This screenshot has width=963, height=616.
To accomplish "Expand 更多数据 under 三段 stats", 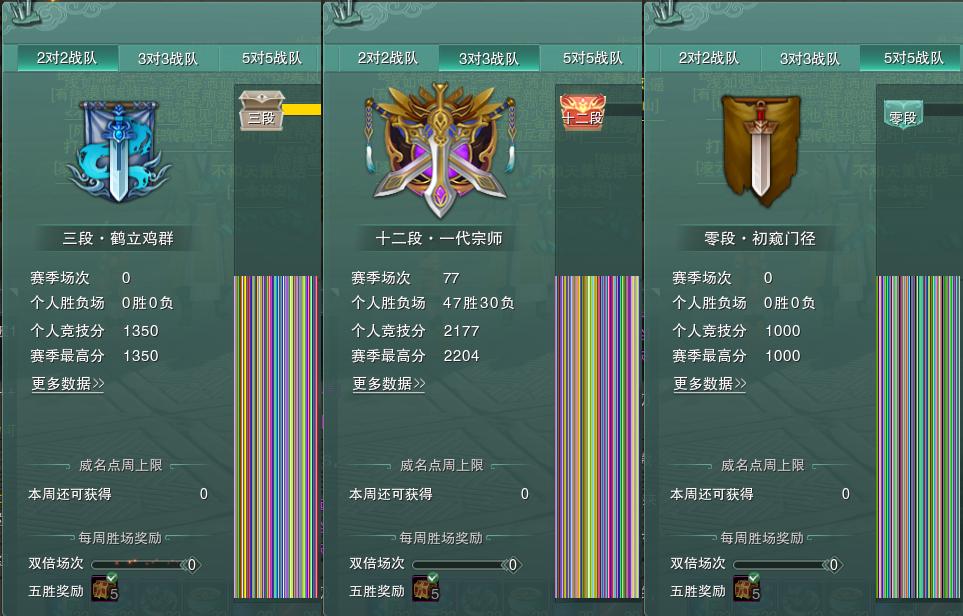I will pyautogui.click(x=68, y=384).
